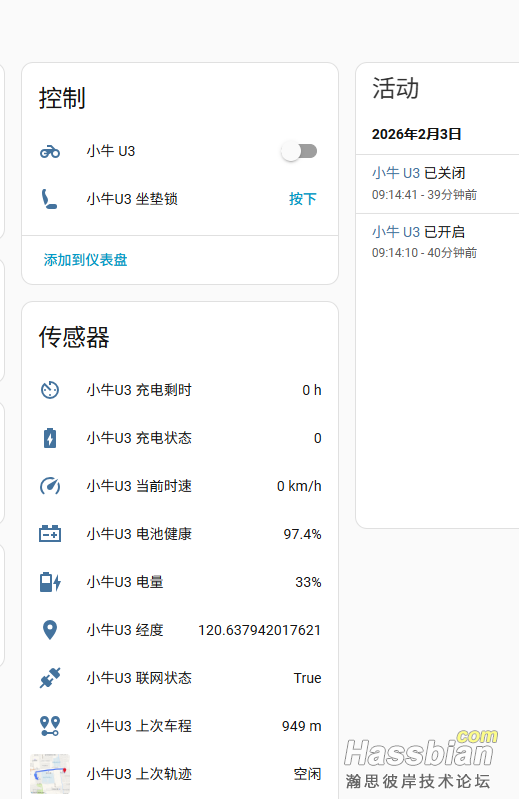
Task: Click the 小牛 U3 link in 已关闭 activity
Action: (396, 173)
